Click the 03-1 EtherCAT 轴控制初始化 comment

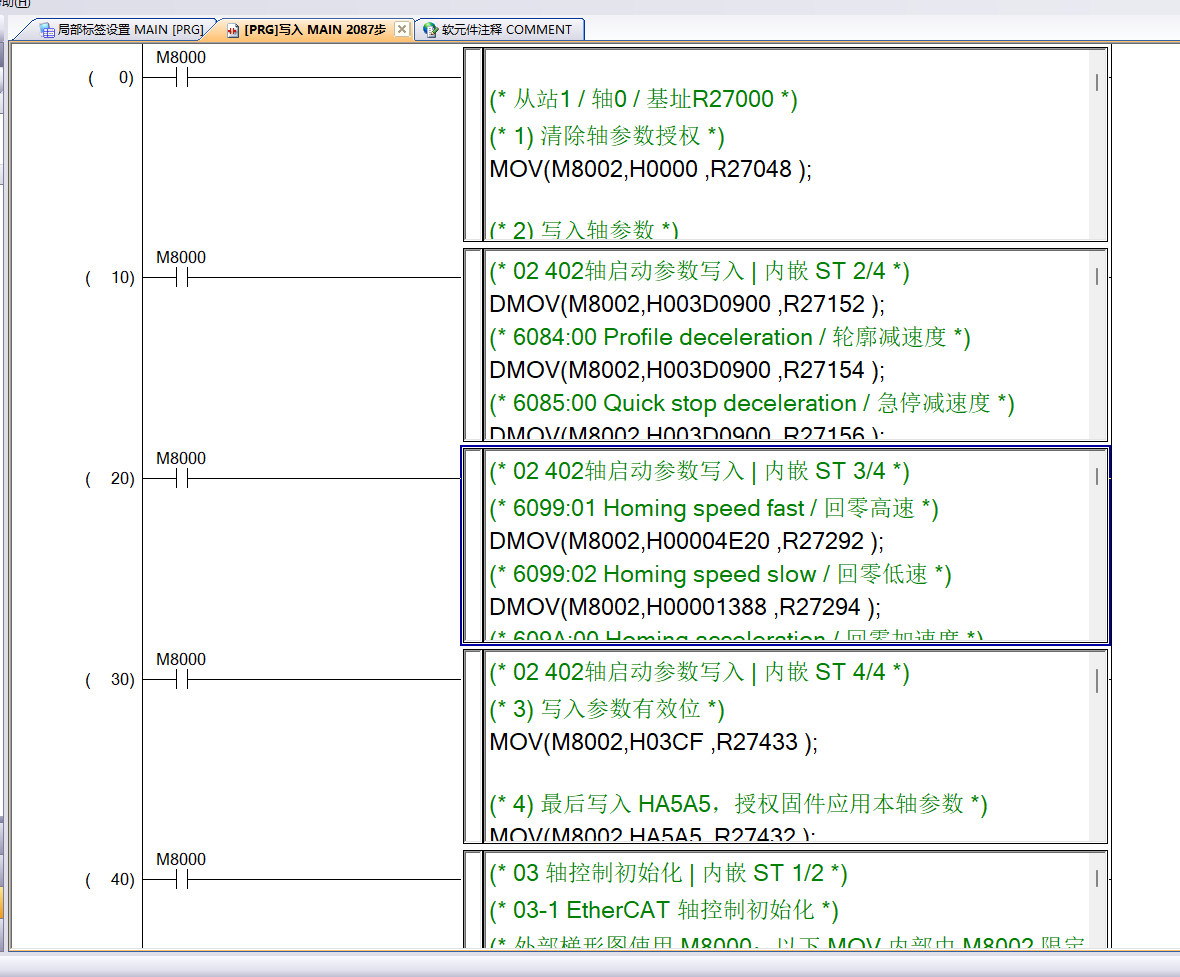point(664,910)
